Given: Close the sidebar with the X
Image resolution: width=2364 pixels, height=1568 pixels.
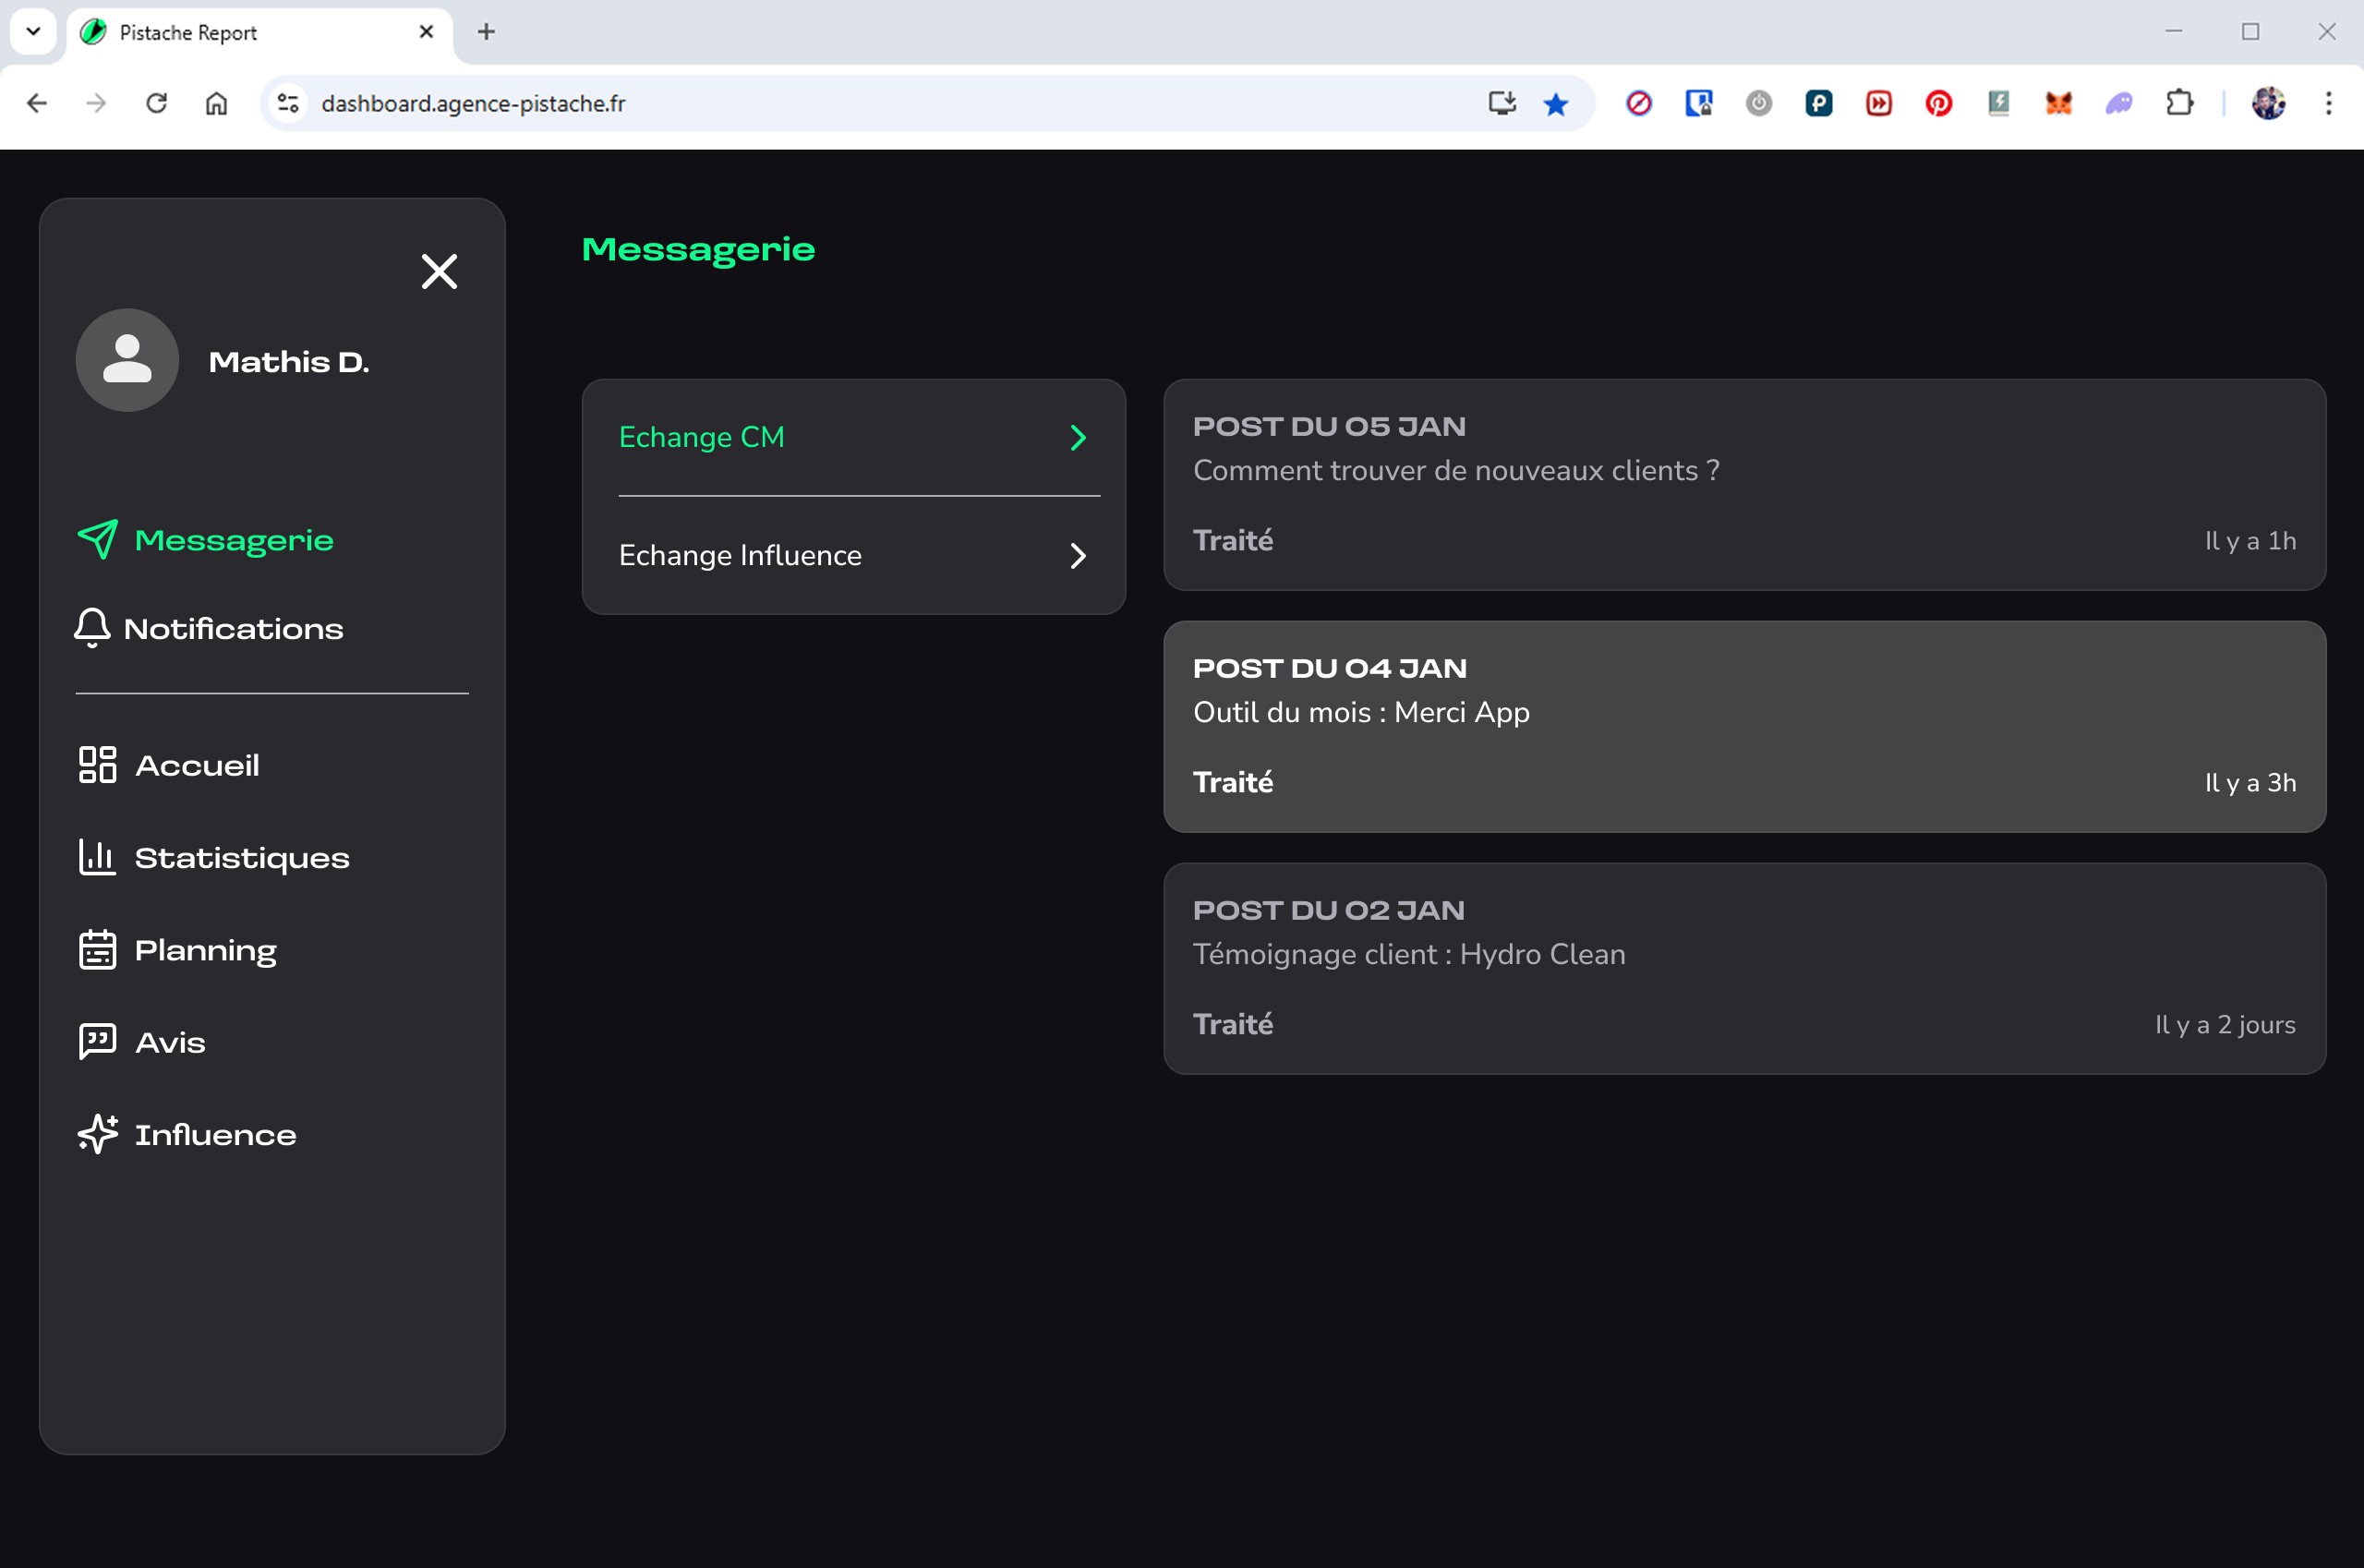Looking at the screenshot, I should coord(439,271).
